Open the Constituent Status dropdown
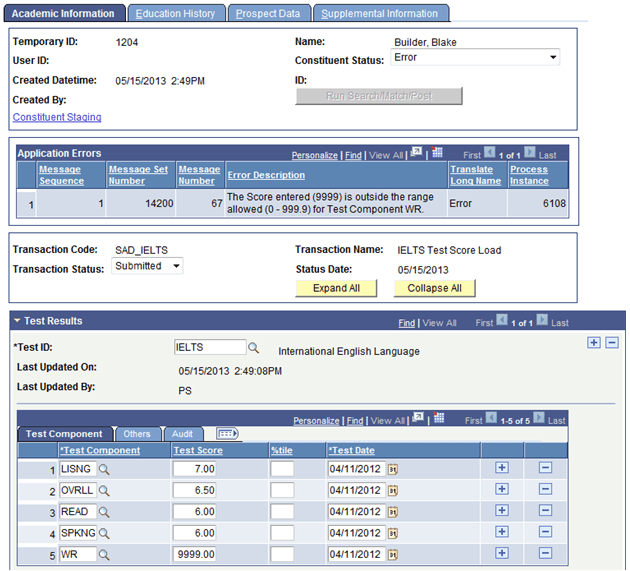 [475, 57]
